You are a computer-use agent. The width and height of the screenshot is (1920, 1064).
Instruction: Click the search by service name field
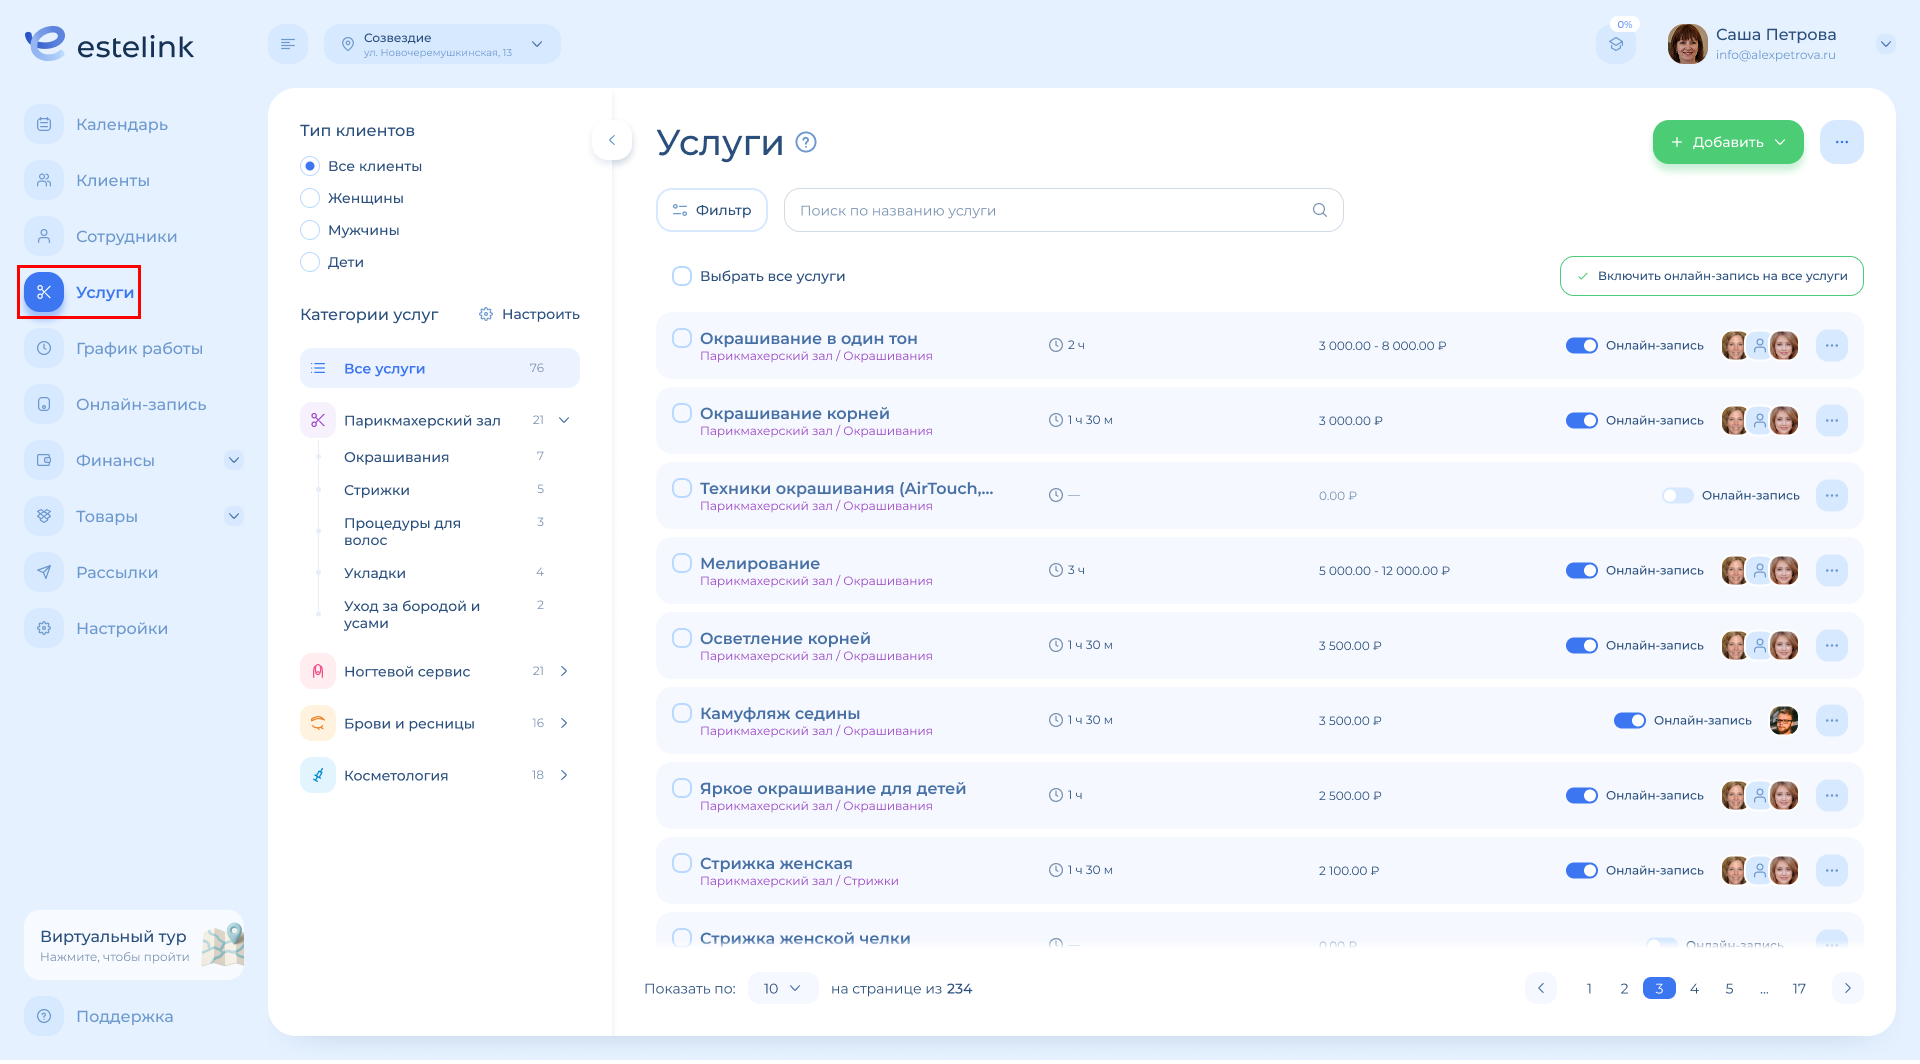pyautogui.click(x=1050, y=210)
